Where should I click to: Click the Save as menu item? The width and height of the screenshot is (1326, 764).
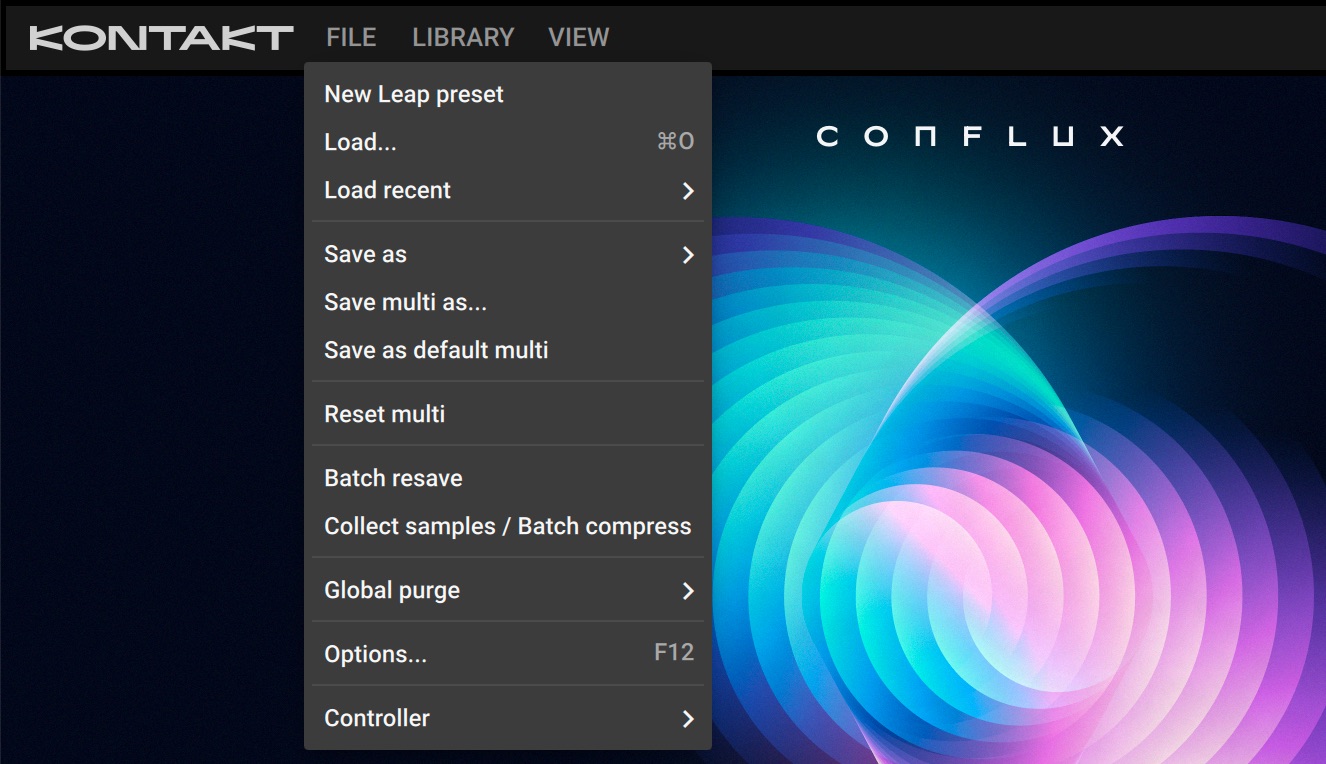(366, 254)
